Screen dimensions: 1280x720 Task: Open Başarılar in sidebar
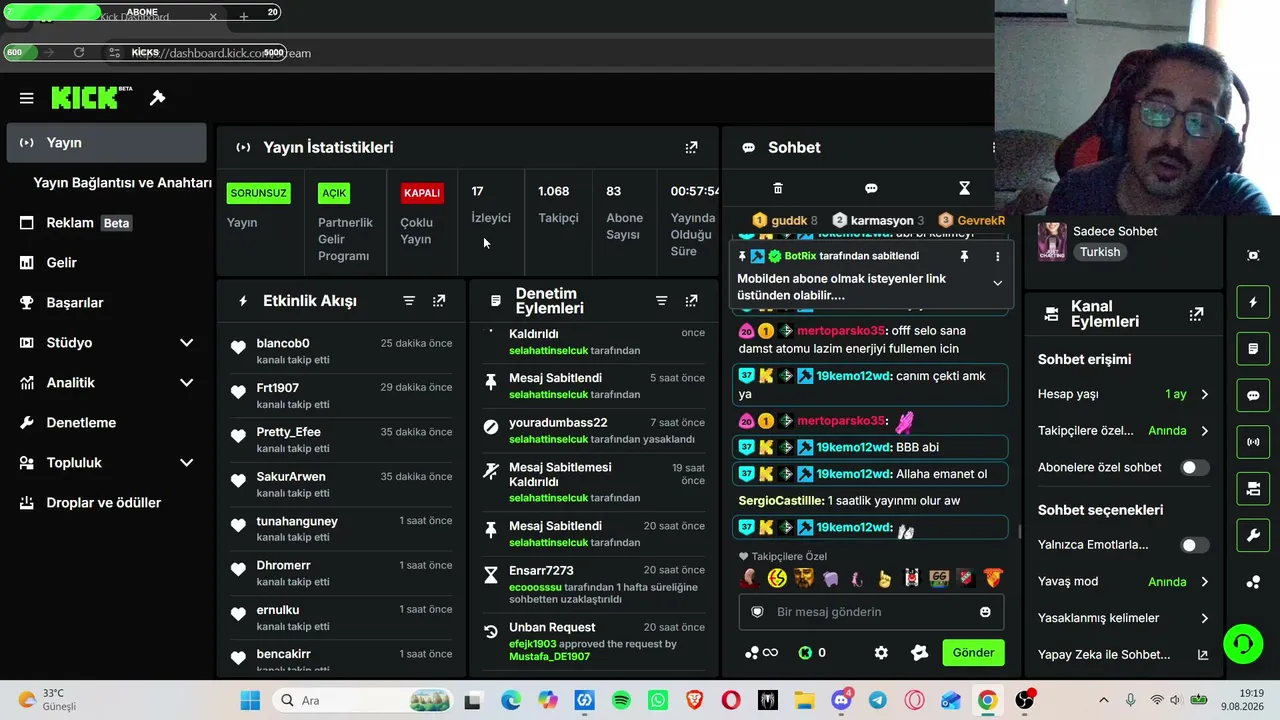[106, 303]
